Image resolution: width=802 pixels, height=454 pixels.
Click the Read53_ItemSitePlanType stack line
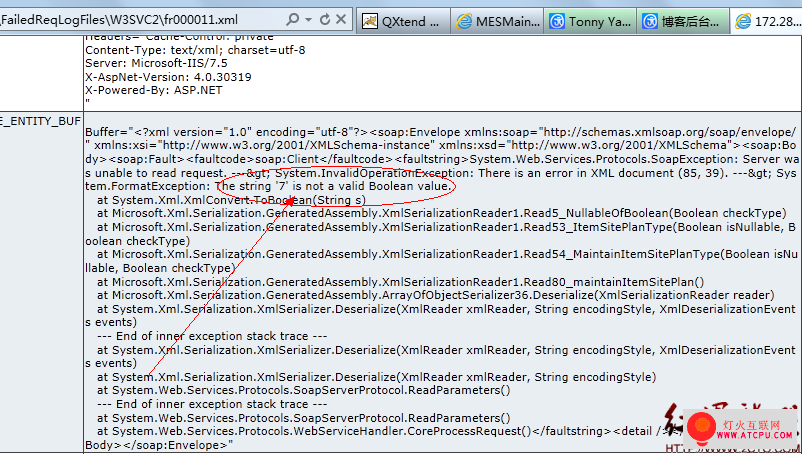[x=441, y=234]
